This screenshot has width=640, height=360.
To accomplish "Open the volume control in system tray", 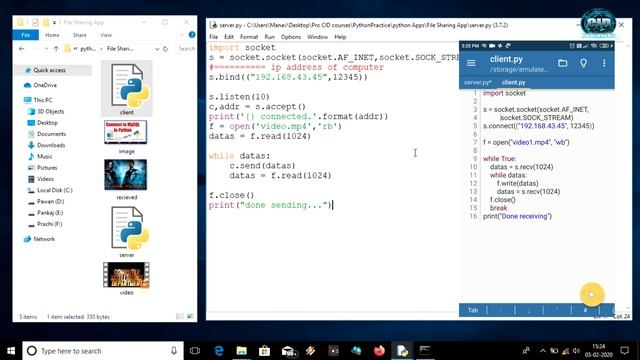I will [x=576, y=351].
